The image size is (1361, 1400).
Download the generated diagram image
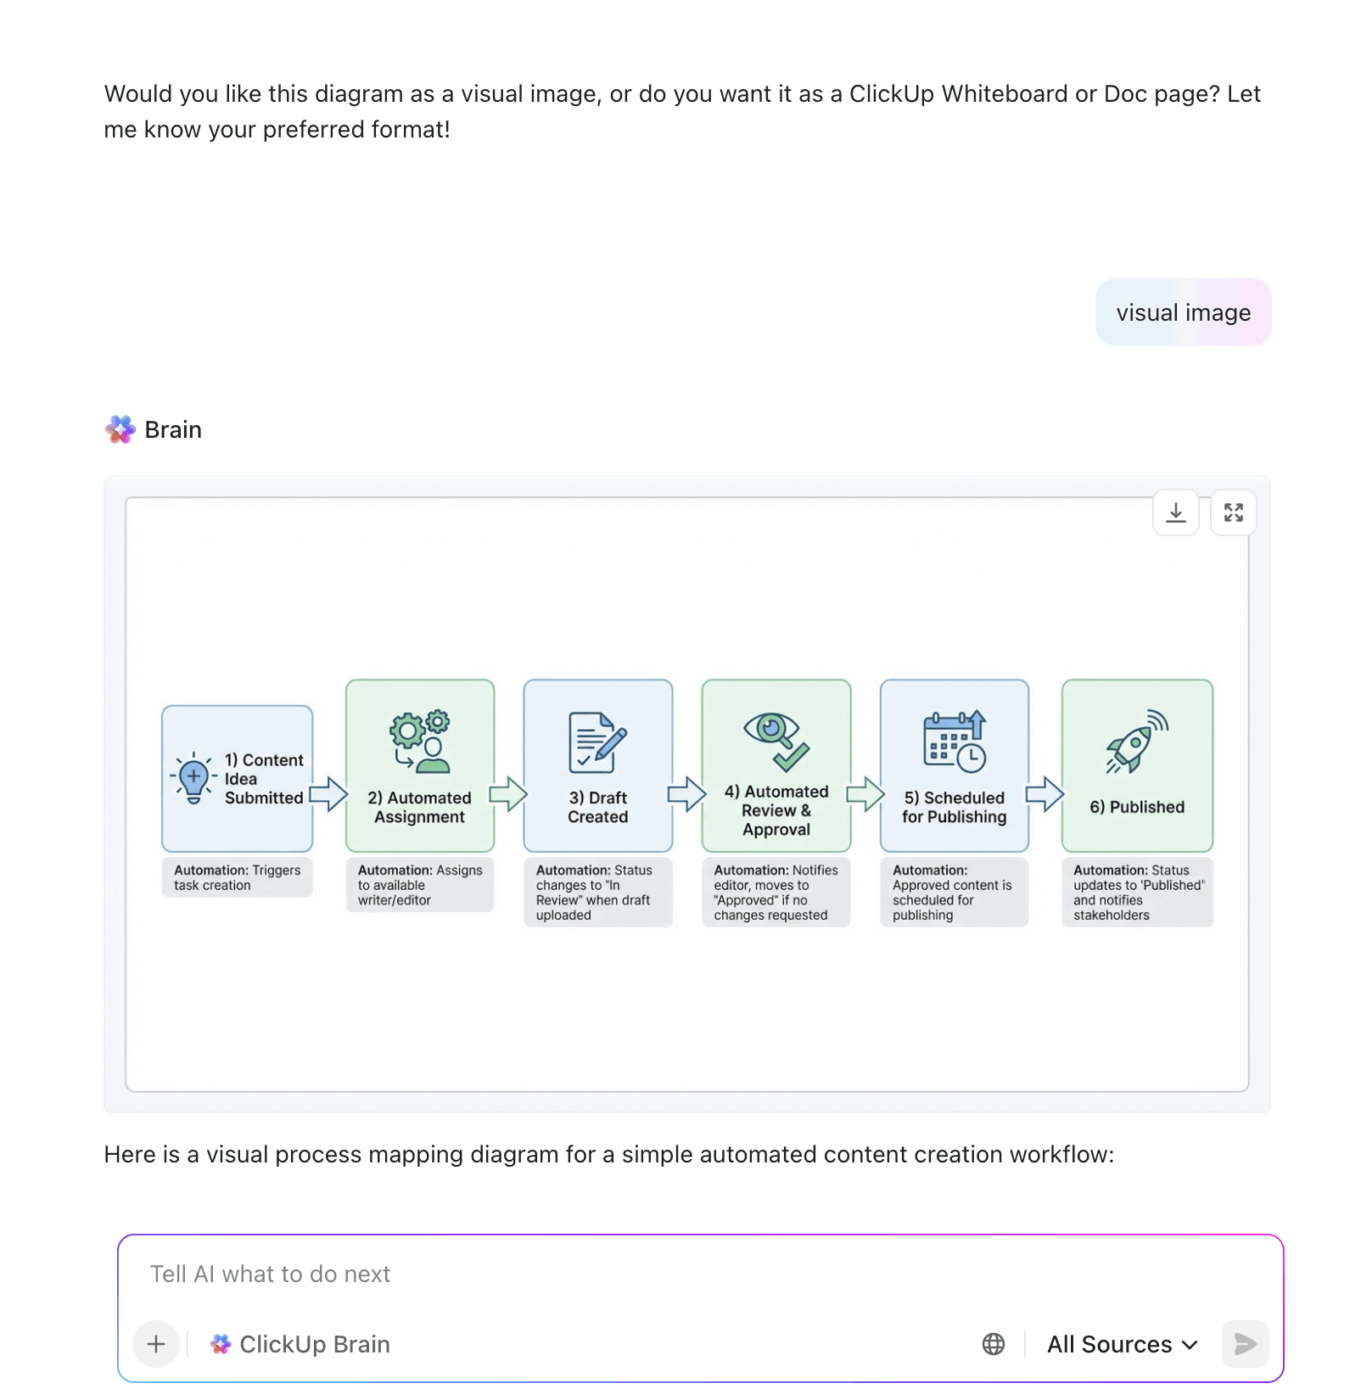pos(1176,513)
